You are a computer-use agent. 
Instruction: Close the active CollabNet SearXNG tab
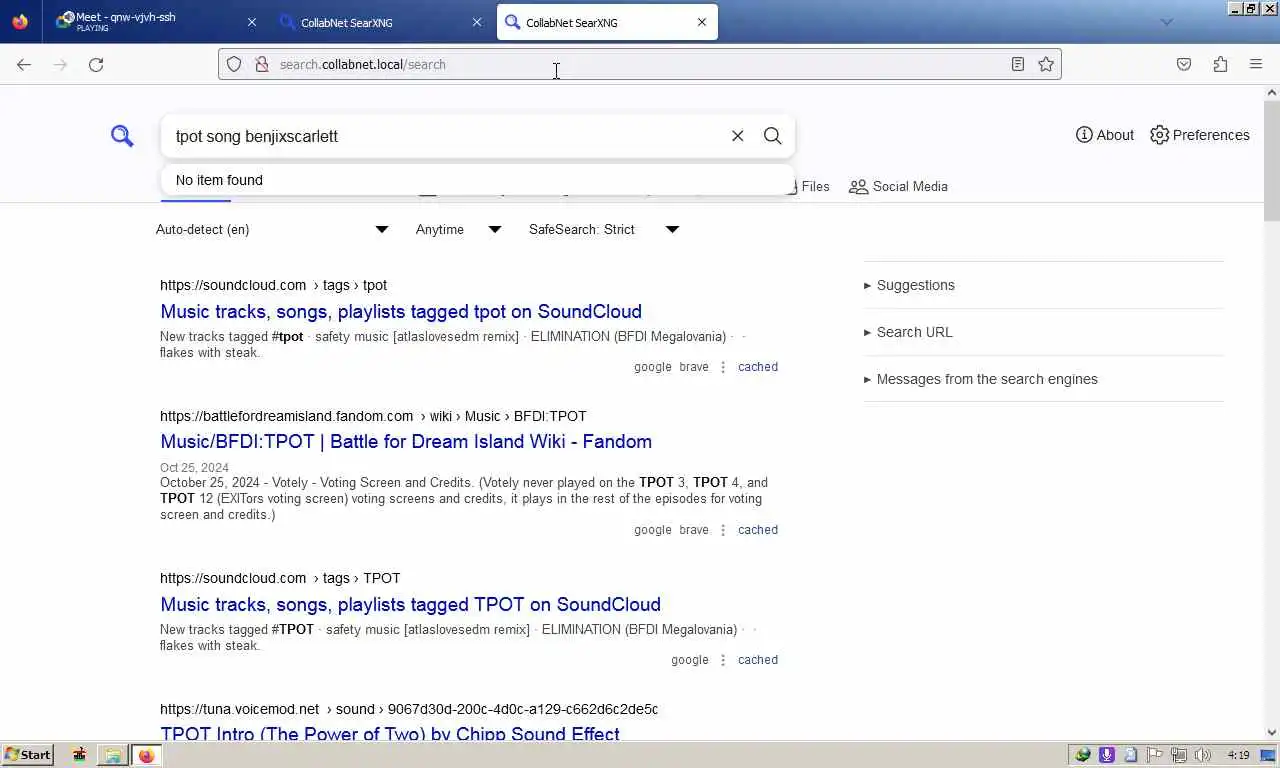(702, 22)
